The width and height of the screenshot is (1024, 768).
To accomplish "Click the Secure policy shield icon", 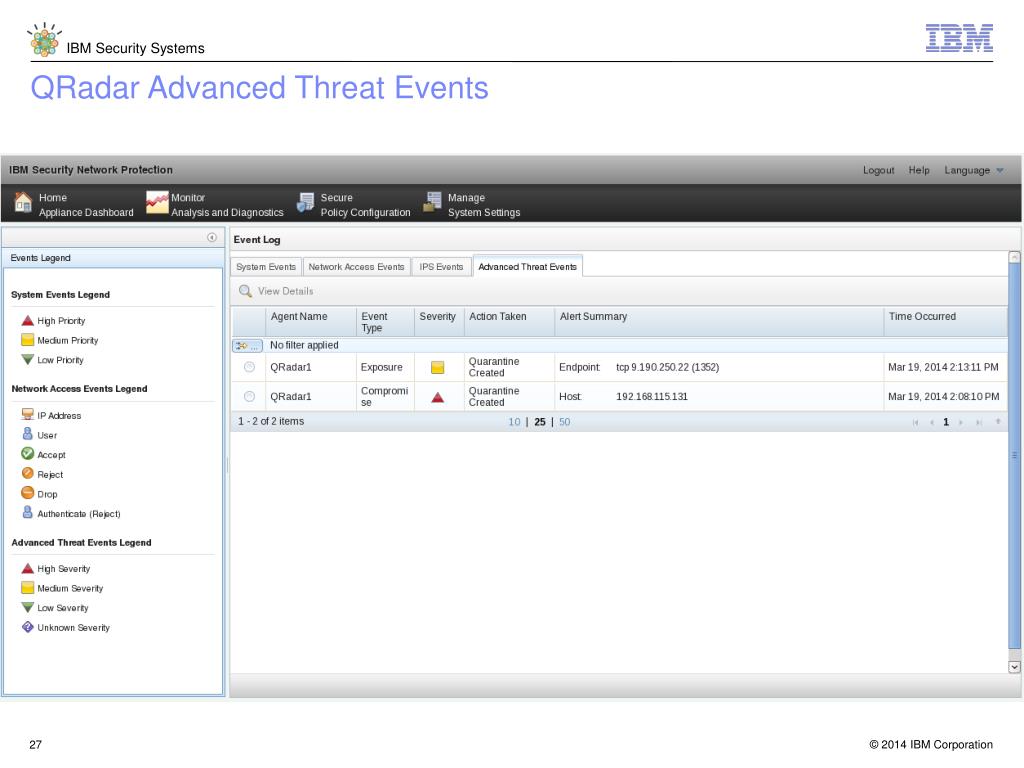I will click(306, 202).
